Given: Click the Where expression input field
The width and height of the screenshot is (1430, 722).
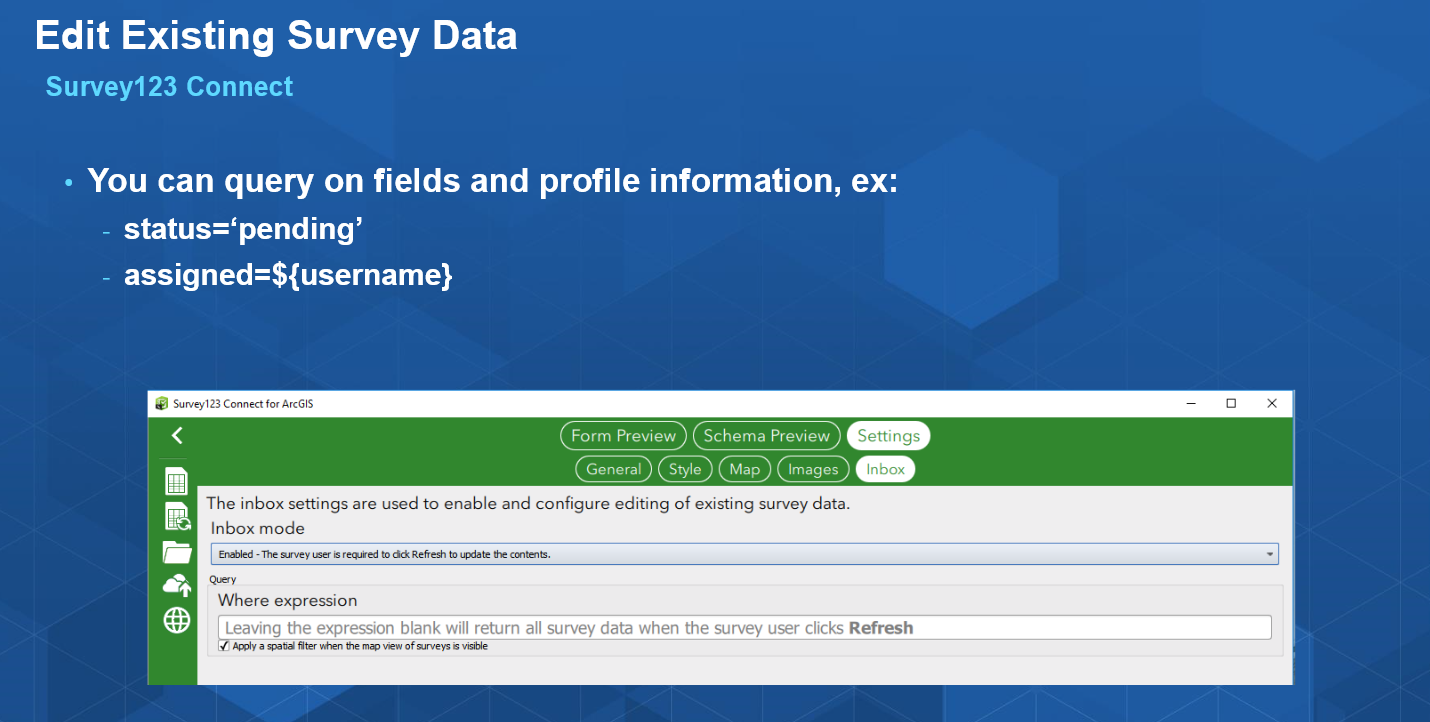Looking at the screenshot, I should 745,628.
